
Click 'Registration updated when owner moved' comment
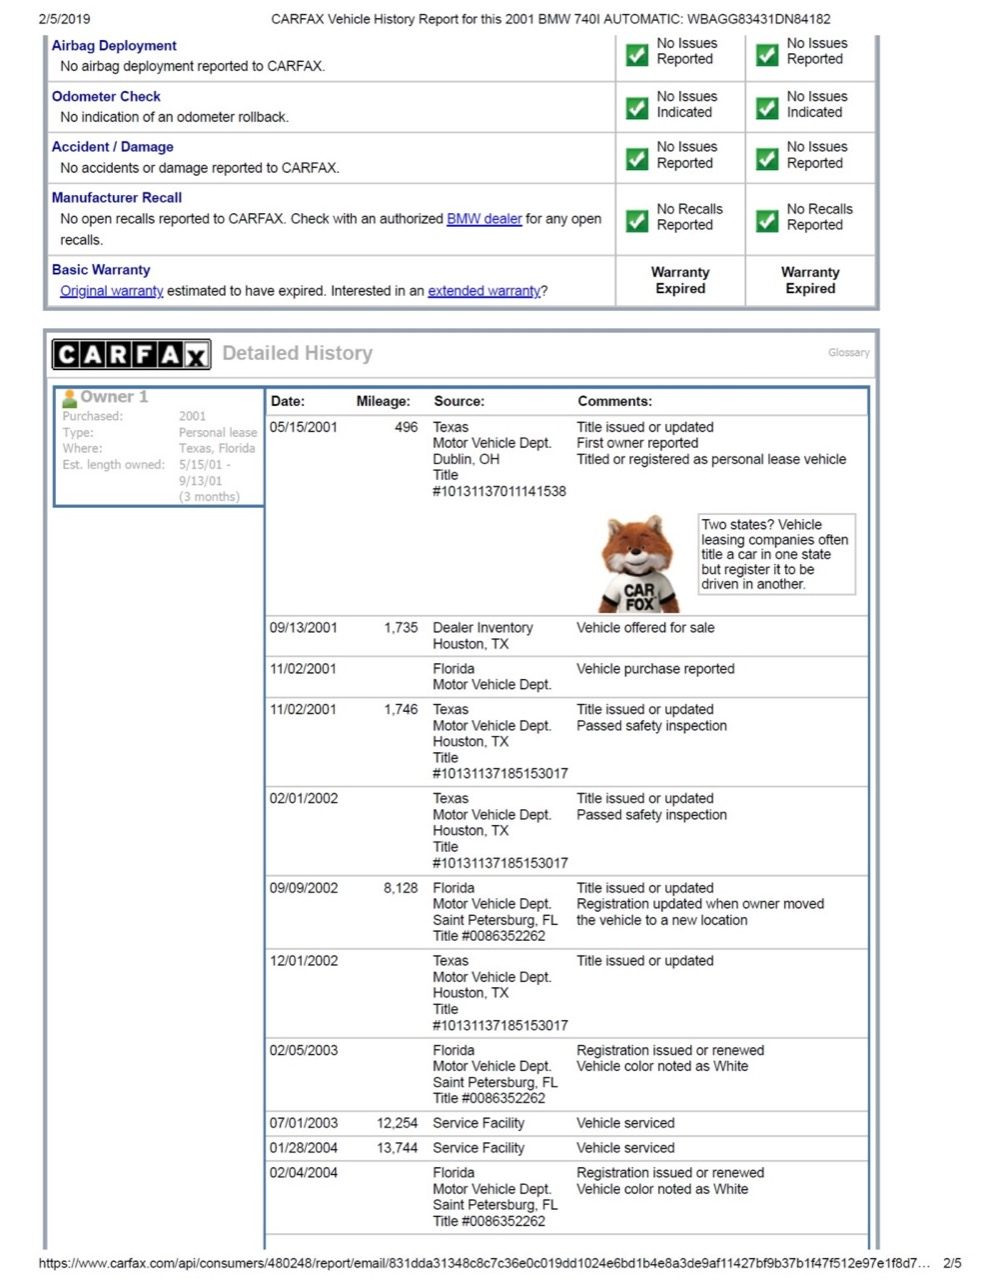click(700, 904)
